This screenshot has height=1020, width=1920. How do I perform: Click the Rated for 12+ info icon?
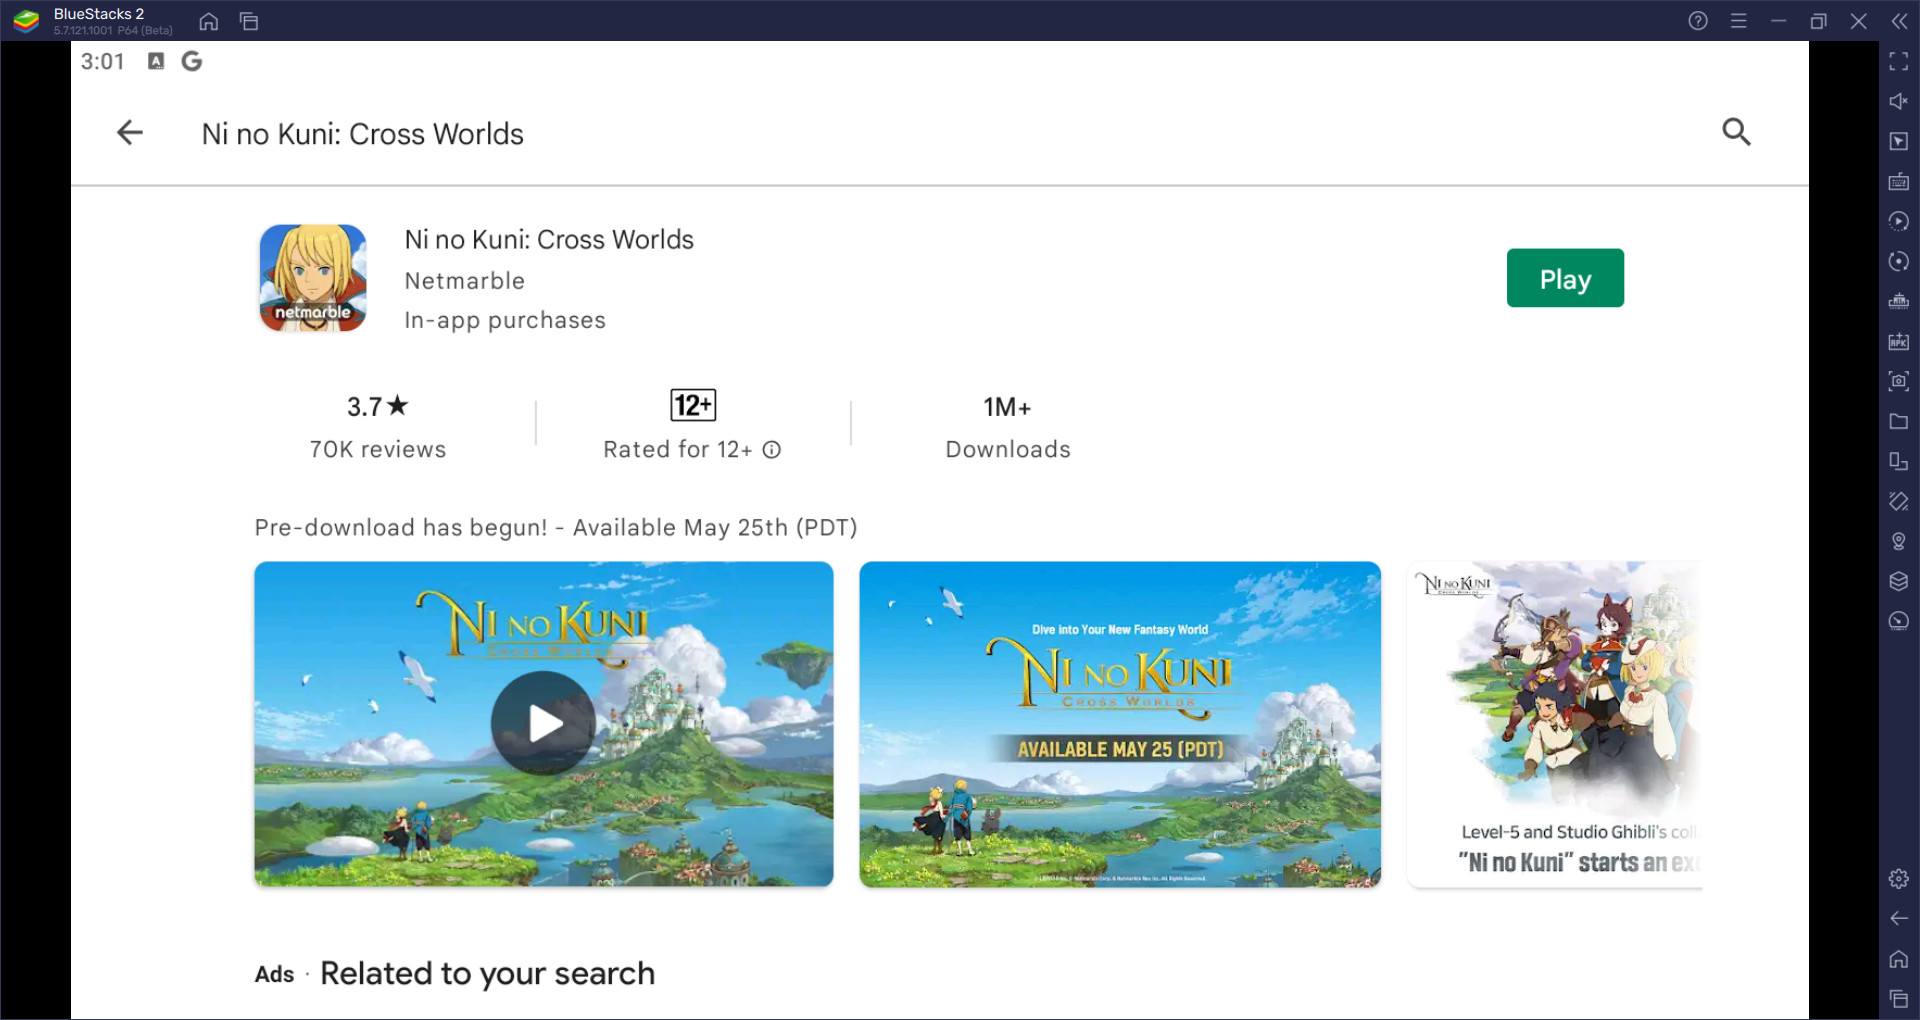[772, 450]
